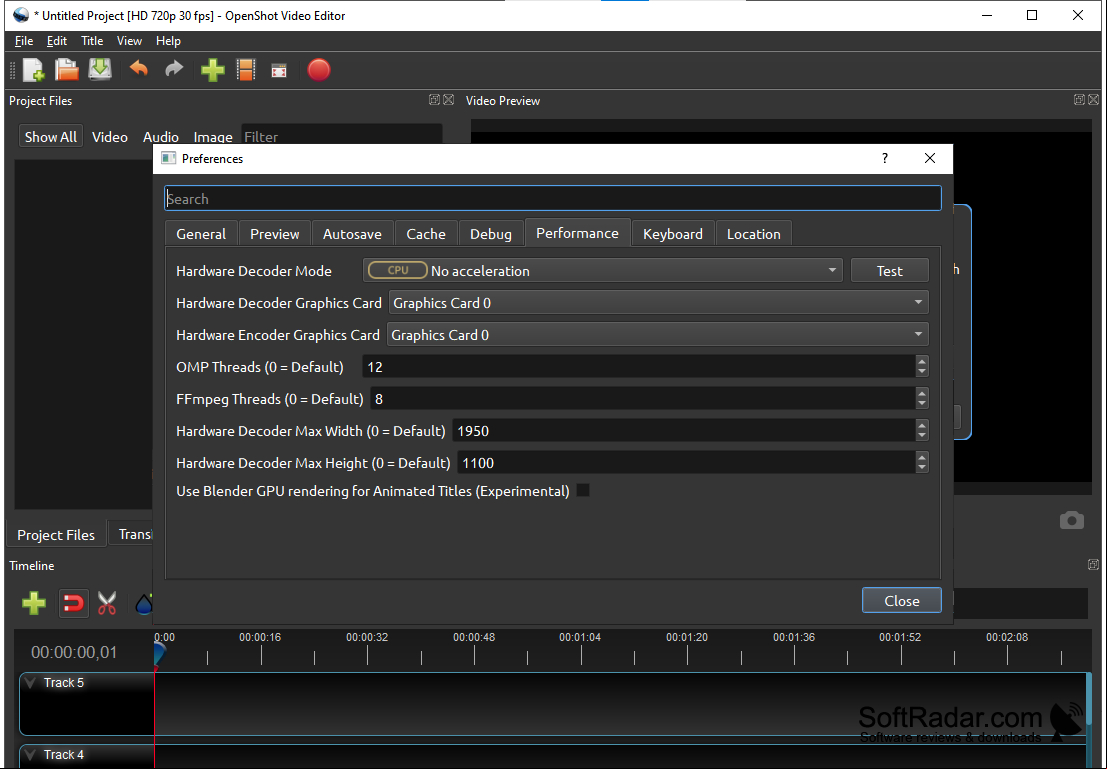This screenshot has height=769, width=1107.
Task: Increase the OMP Threads value
Action: point(921,362)
